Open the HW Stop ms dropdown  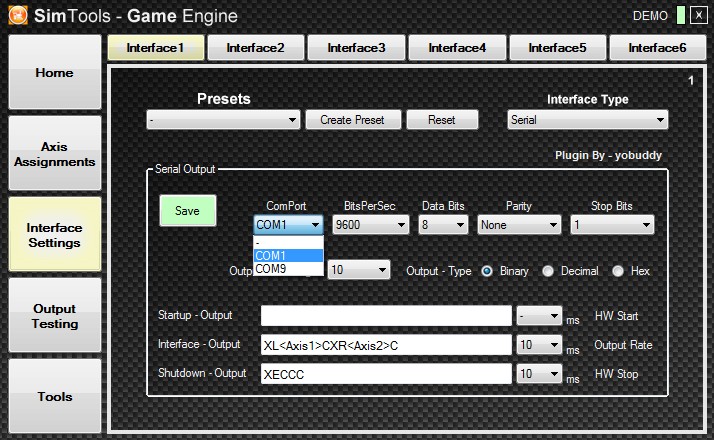539,374
